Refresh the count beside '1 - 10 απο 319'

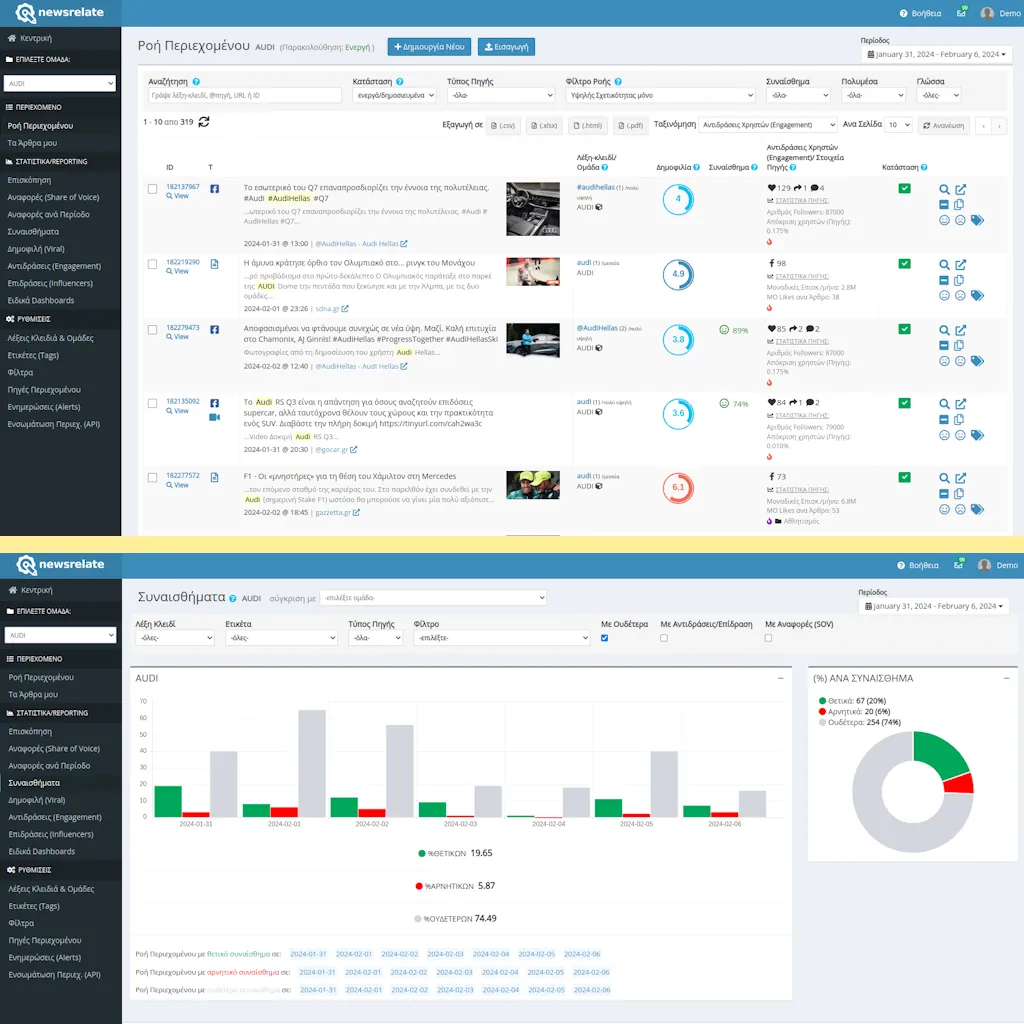click(x=204, y=122)
